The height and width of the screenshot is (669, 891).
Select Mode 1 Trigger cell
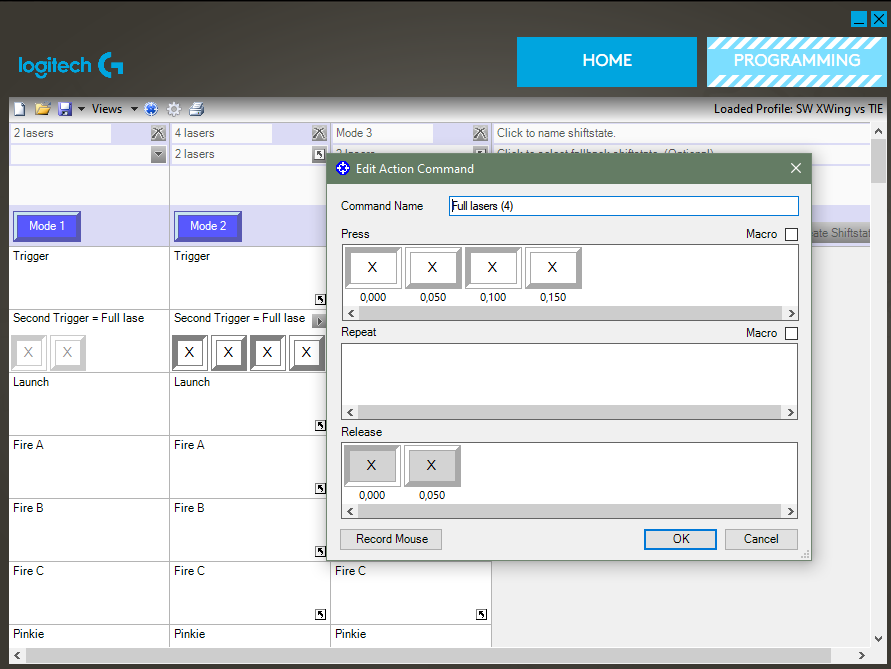click(89, 278)
